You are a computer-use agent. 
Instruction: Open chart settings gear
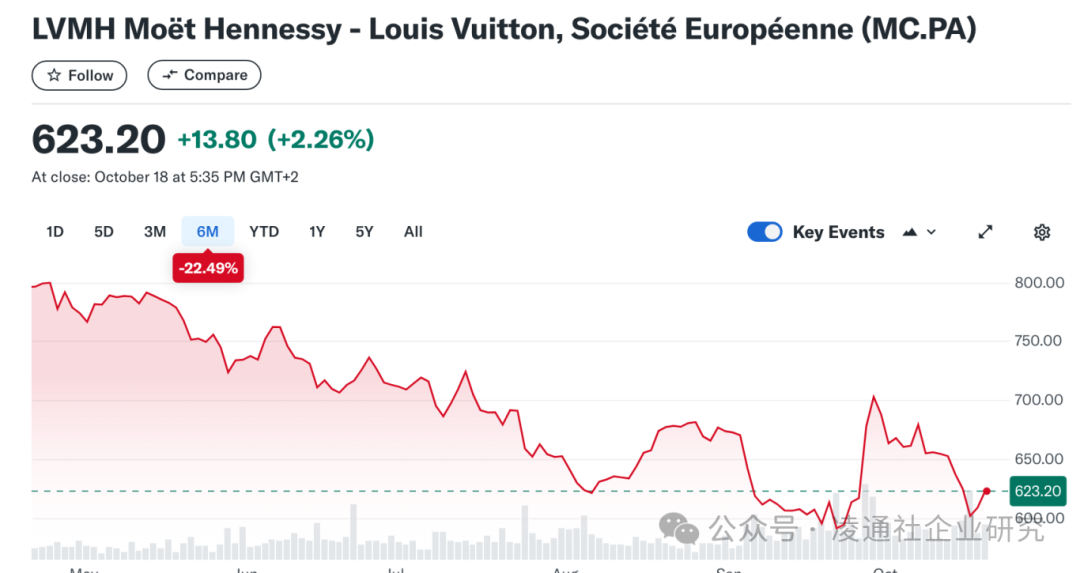tap(1042, 232)
